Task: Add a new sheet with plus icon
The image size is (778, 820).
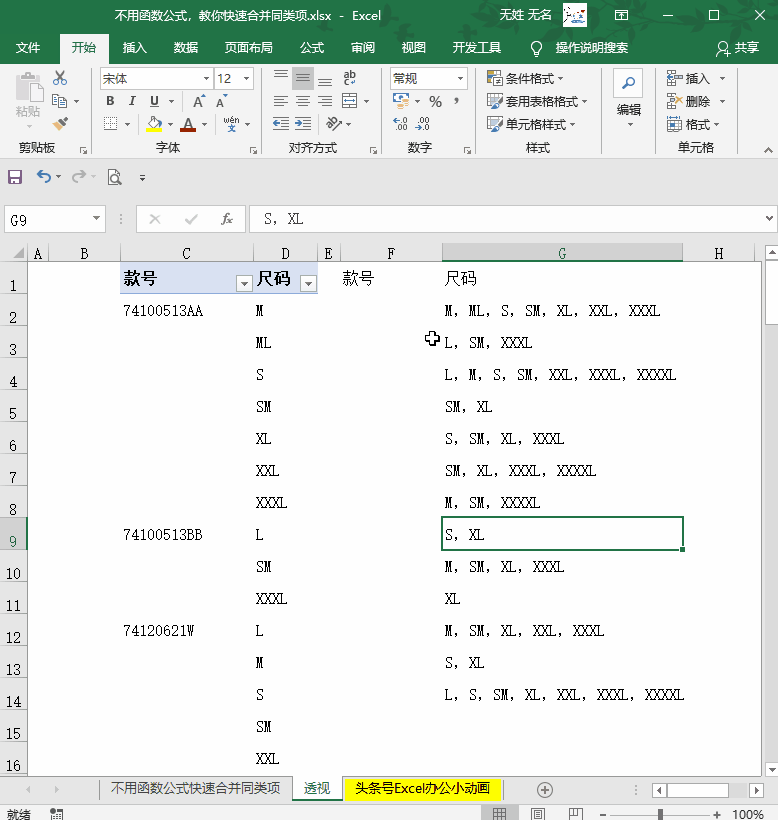Action: [545, 790]
